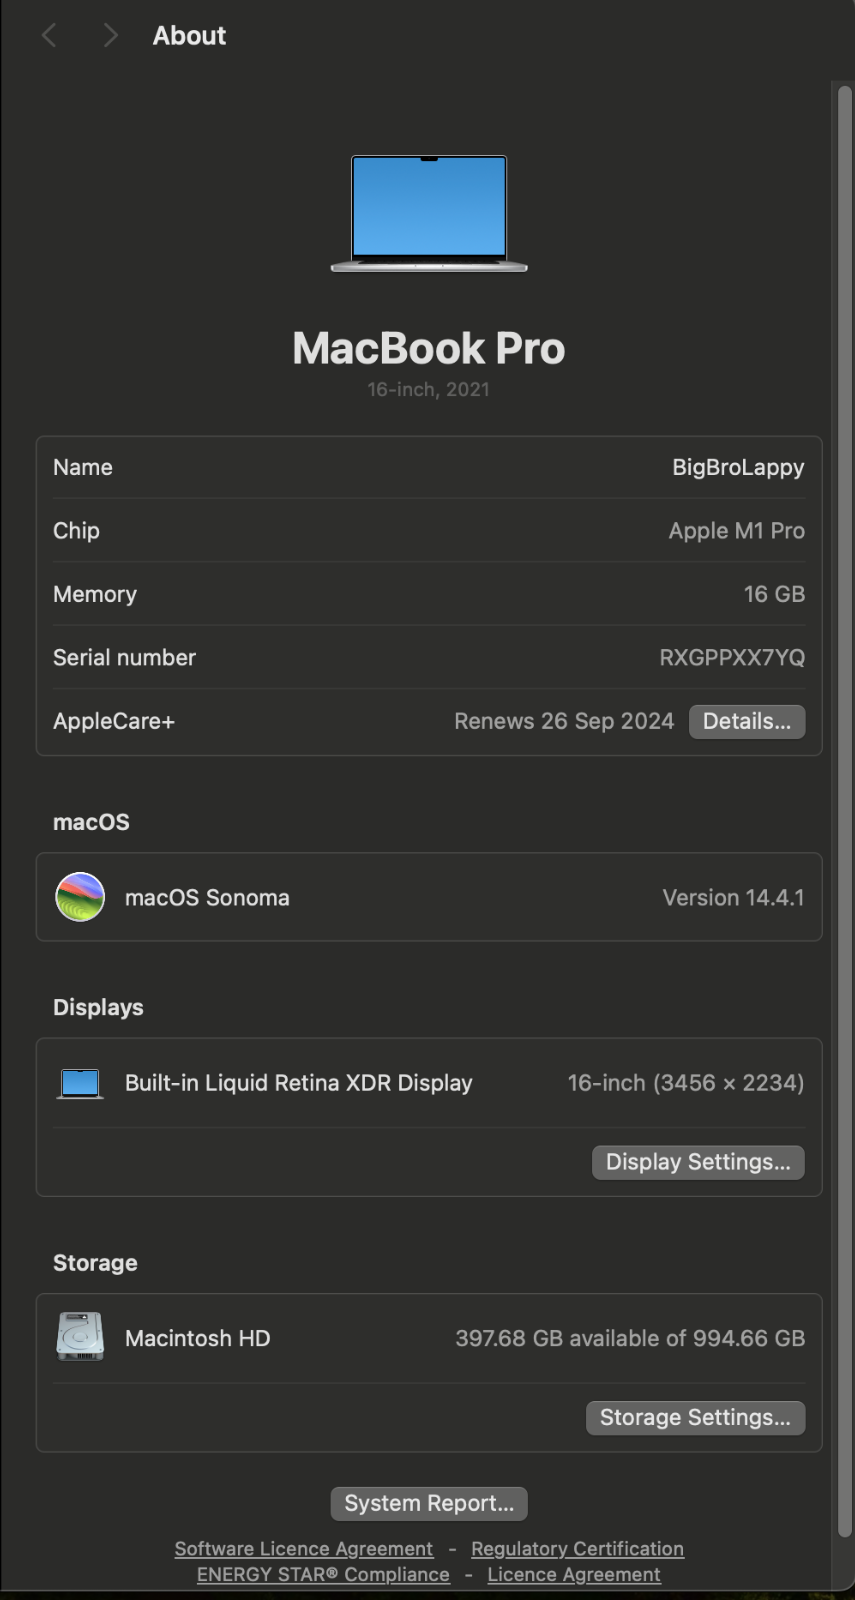Click the macOS Sonoma wallpaper icon

coord(80,897)
